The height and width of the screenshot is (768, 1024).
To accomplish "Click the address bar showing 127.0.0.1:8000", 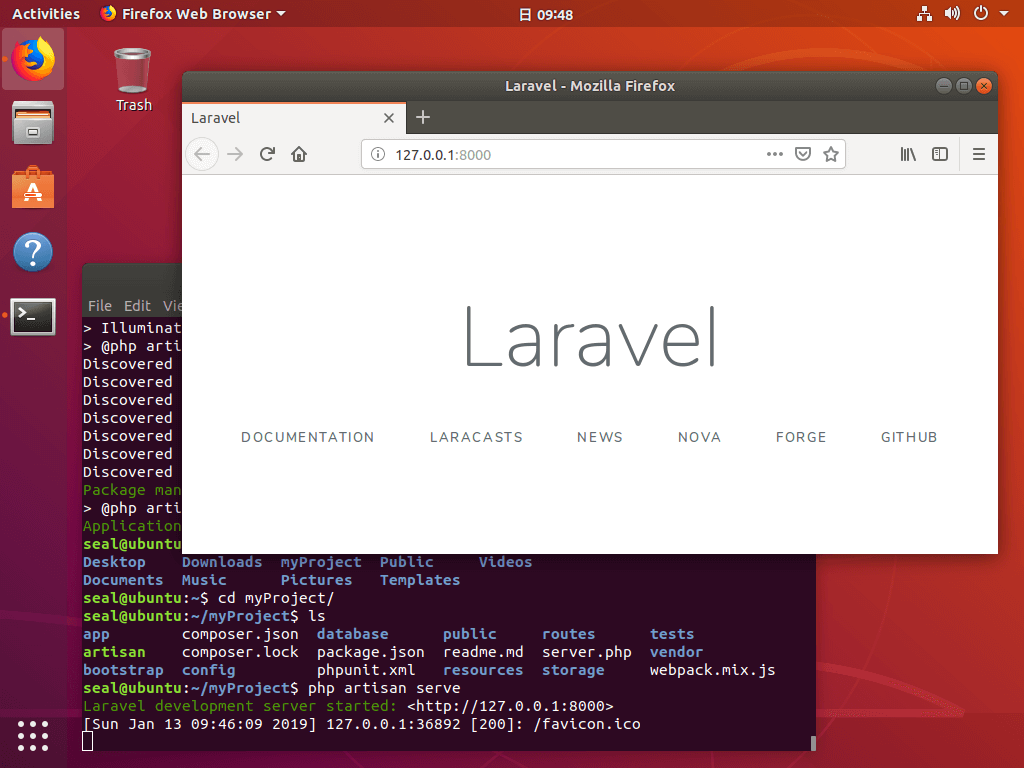I will [550, 154].
